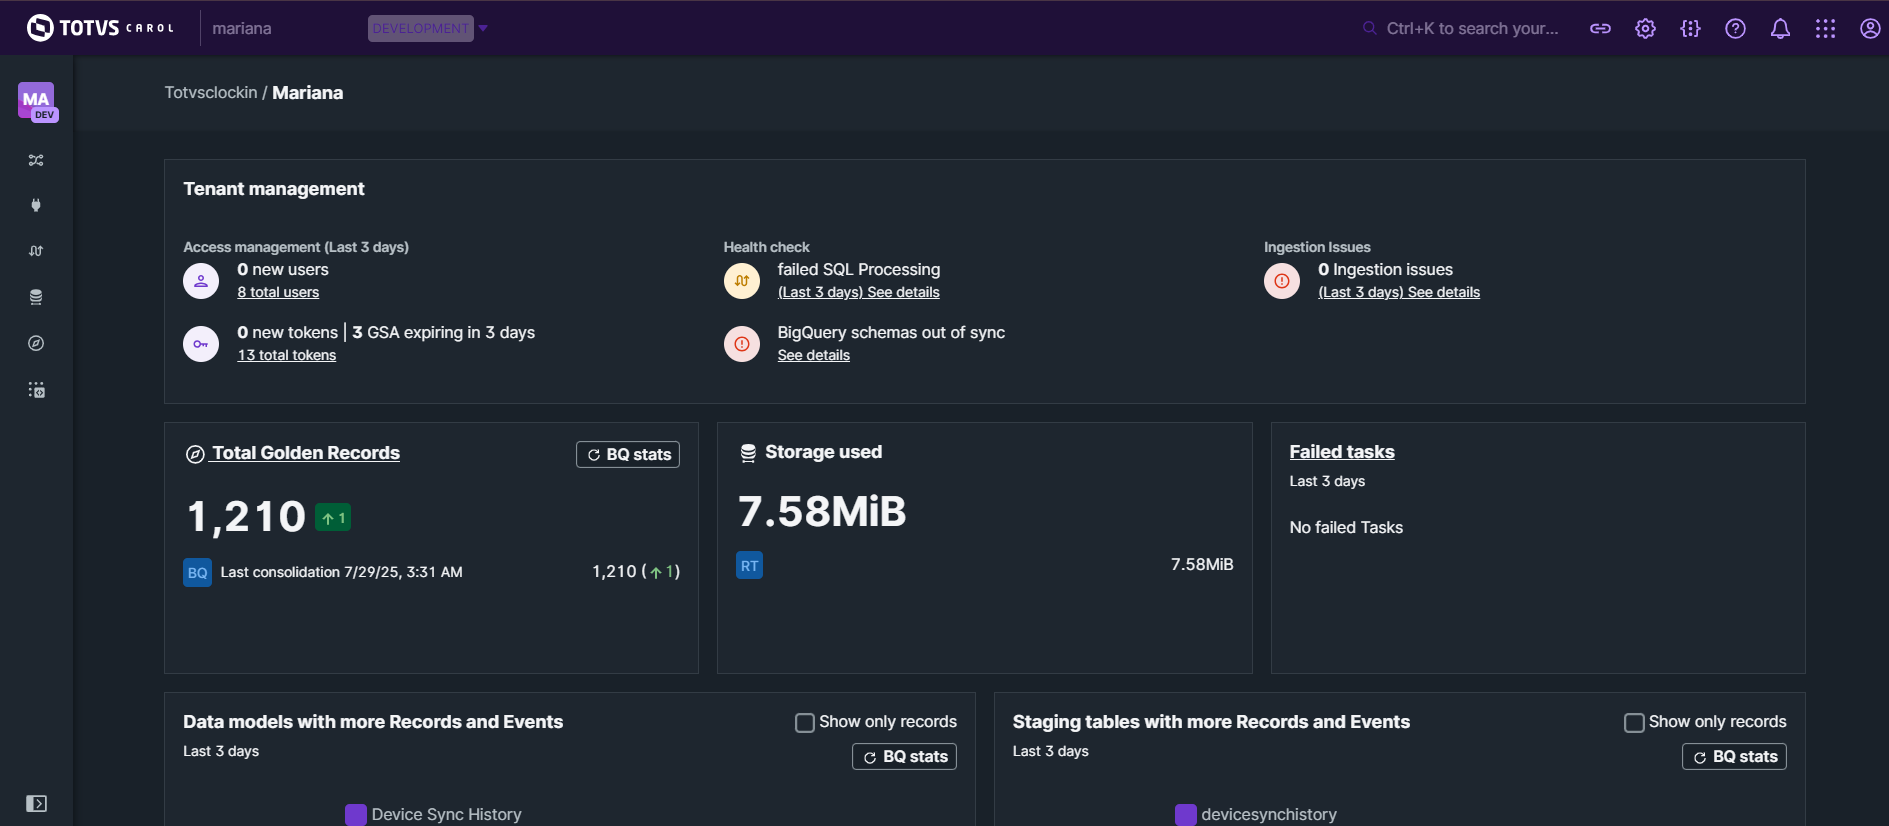The width and height of the screenshot is (1889, 826).
Task: Click the notifications bell icon
Action: [1780, 29]
